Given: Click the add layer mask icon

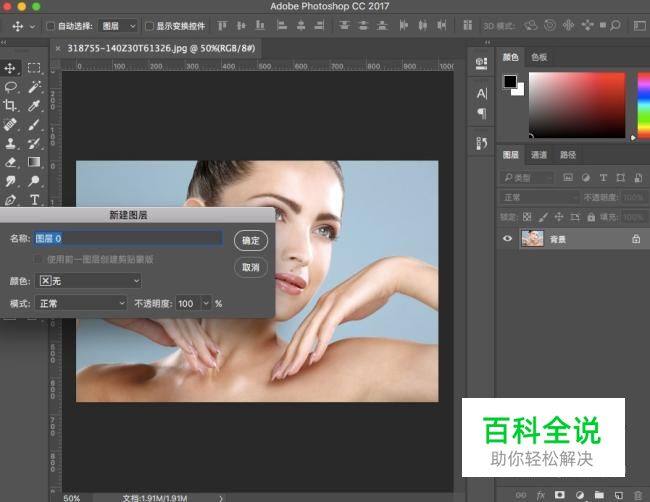Looking at the screenshot, I should click(x=560, y=494).
